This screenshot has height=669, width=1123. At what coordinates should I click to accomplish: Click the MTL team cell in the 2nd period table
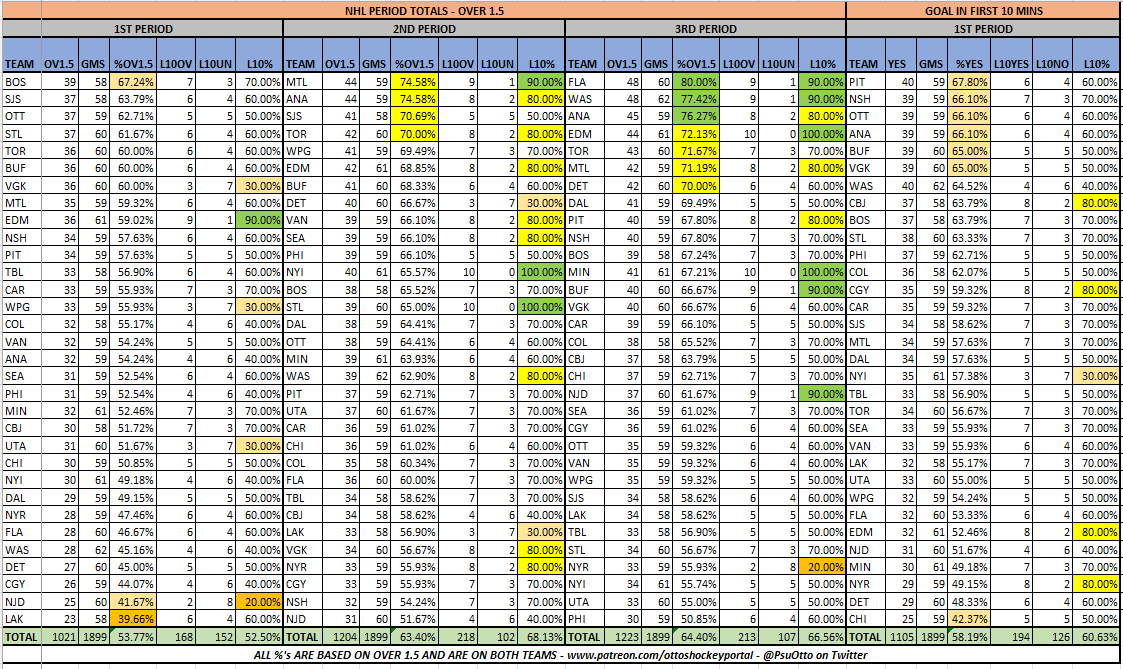point(302,82)
